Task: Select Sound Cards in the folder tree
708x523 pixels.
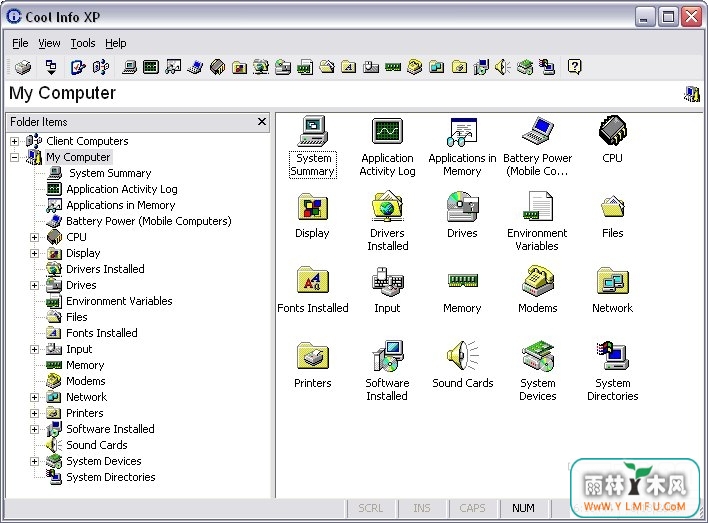Action: click(97, 445)
